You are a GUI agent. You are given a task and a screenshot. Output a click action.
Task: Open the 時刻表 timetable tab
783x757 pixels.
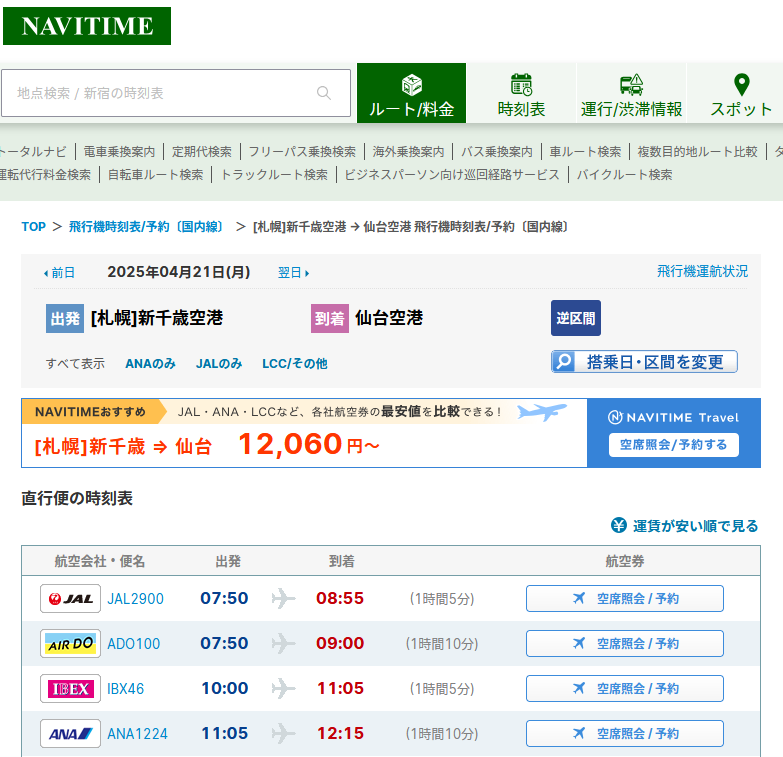tap(521, 93)
